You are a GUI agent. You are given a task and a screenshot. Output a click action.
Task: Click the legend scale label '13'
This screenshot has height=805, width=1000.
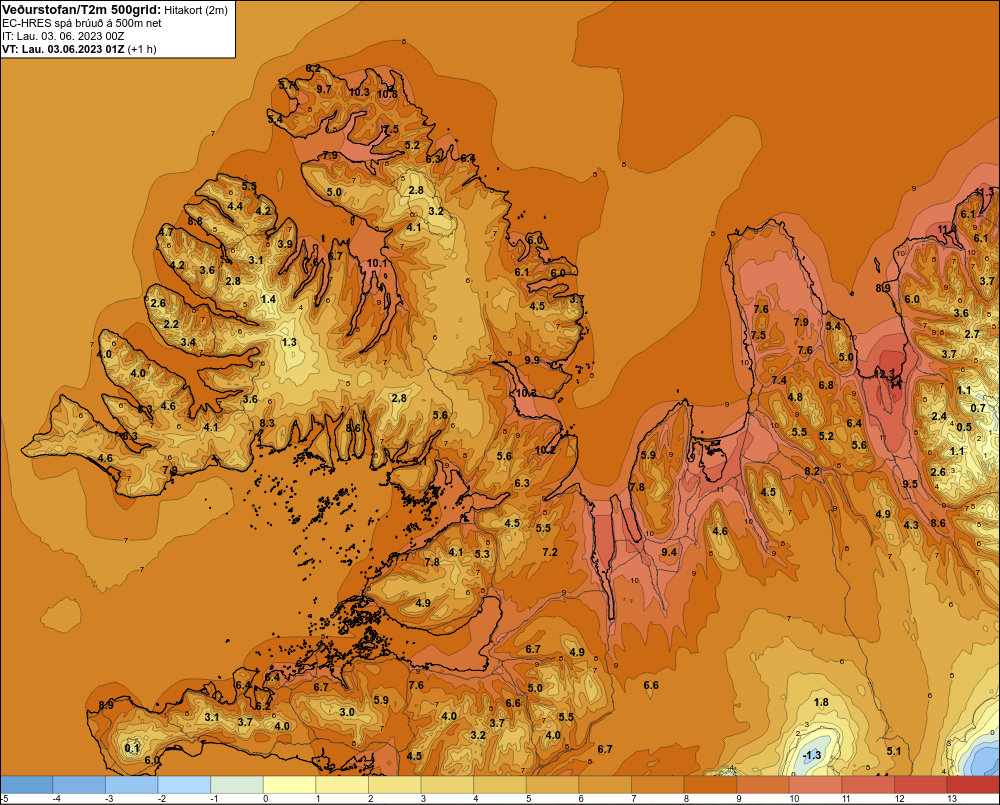[x=952, y=799]
